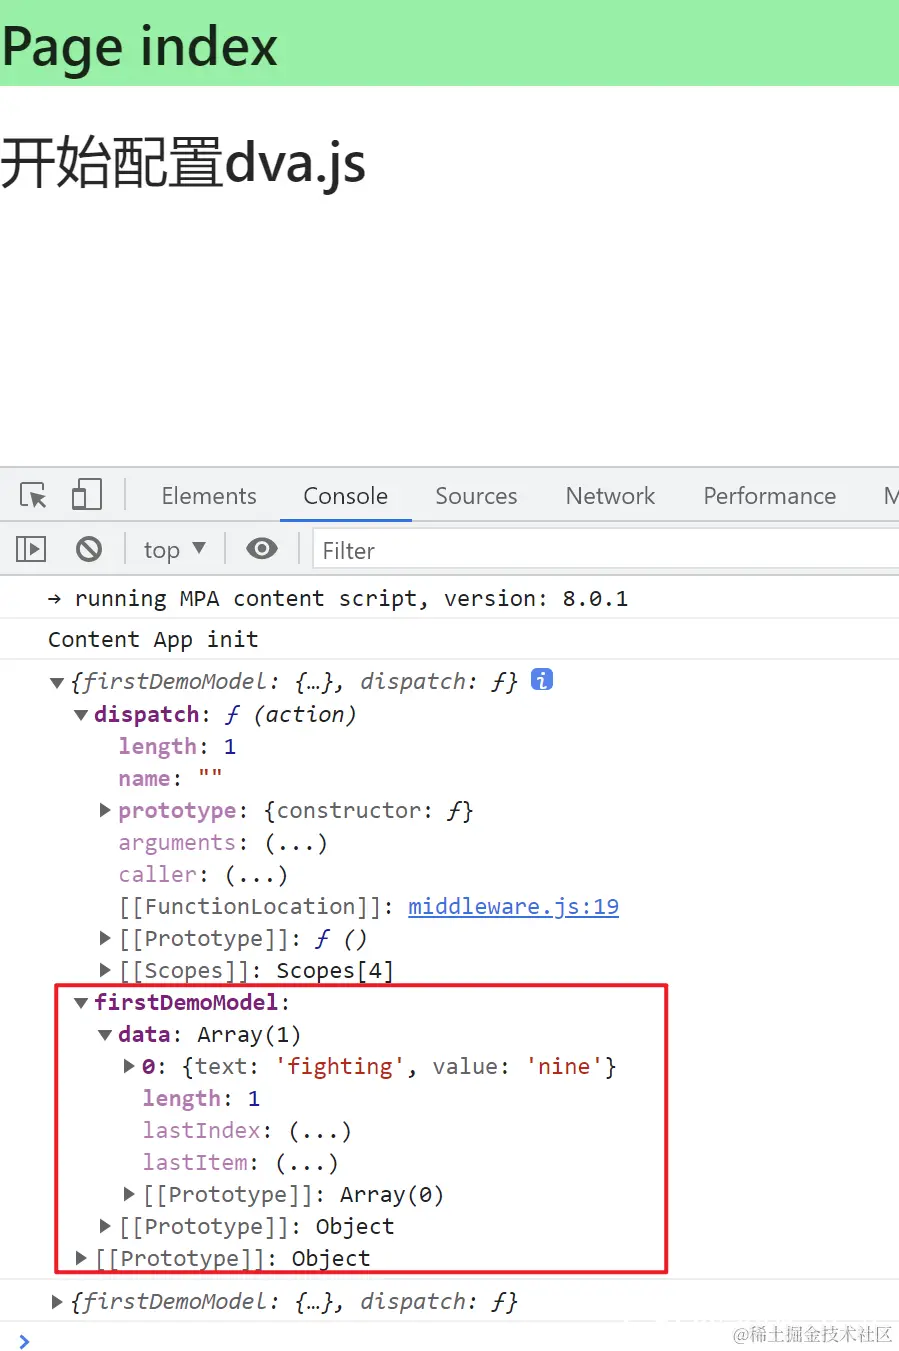Collapse the dispatch function entry
The image size is (899, 1351).
pyautogui.click(x=81, y=715)
